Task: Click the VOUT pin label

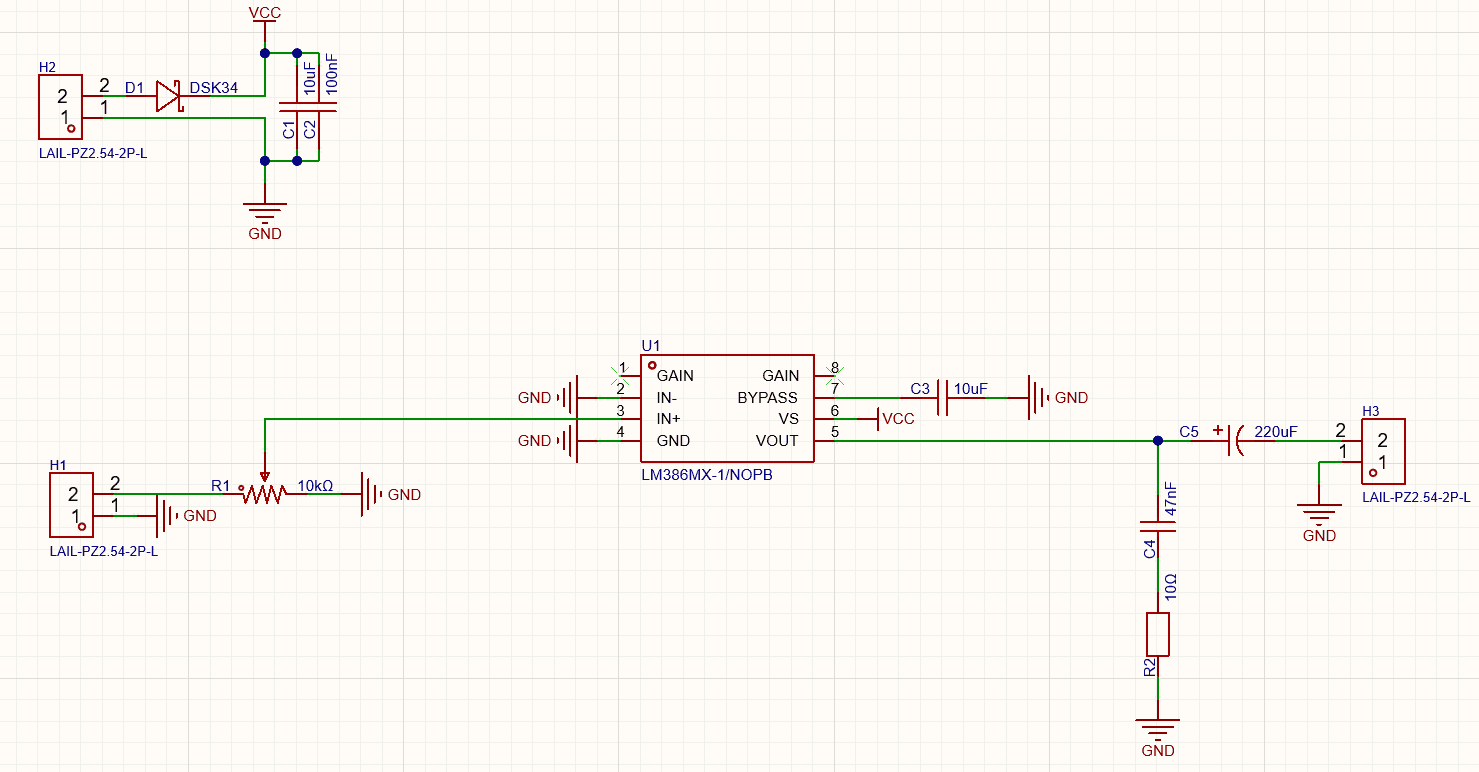Action: click(777, 441)
